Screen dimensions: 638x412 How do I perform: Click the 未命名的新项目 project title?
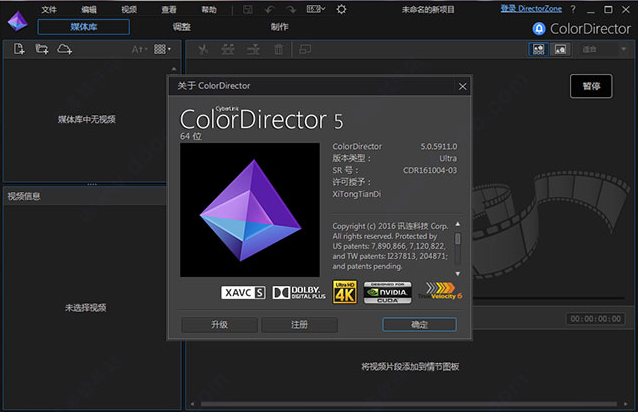coord(428,9)
